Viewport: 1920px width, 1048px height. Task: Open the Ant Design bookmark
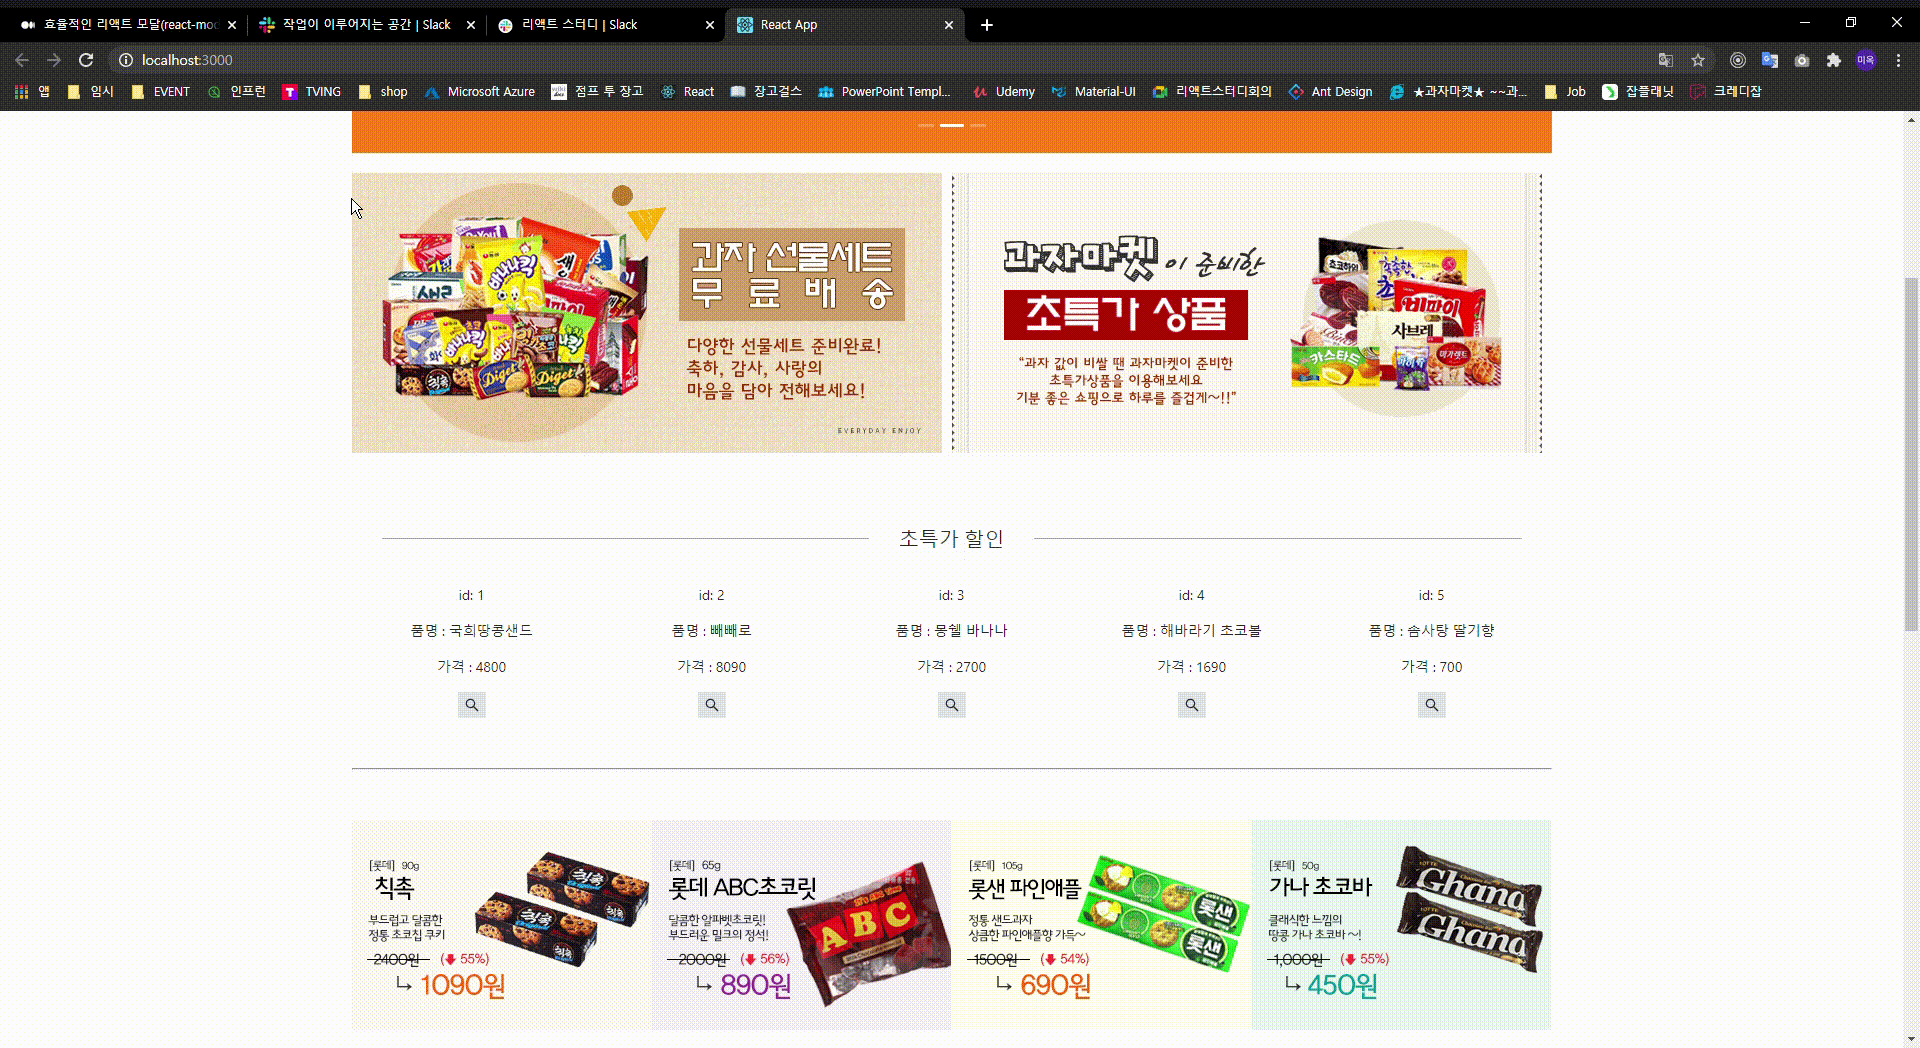tap(1330, 91)
